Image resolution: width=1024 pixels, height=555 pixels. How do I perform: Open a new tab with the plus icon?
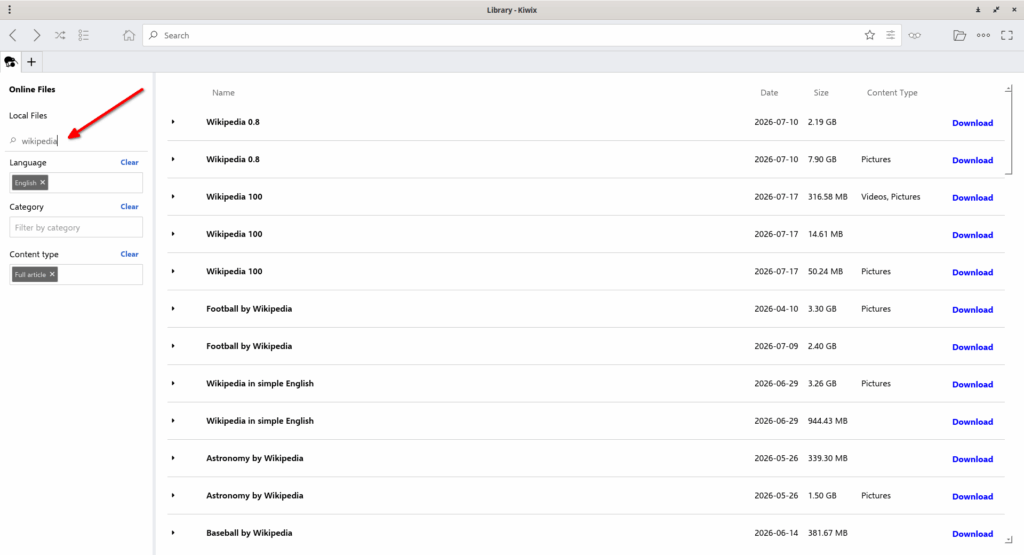click(x=31, y=62)
